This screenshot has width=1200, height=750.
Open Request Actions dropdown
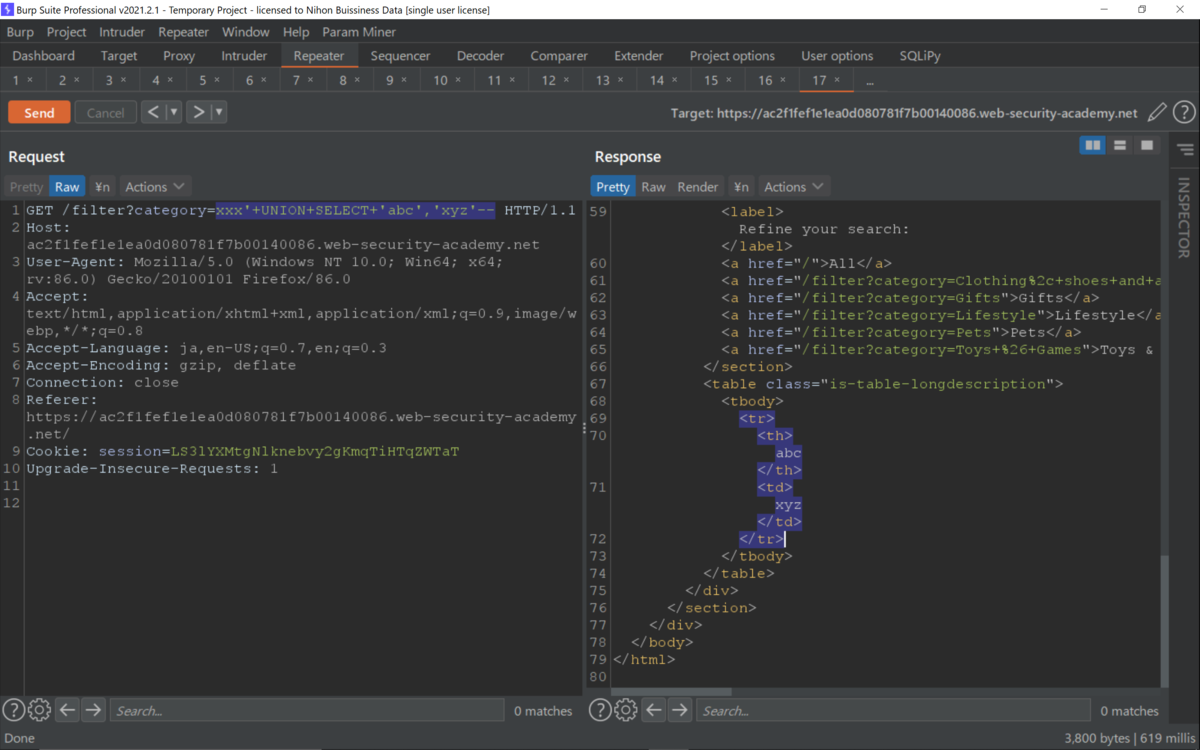click(x=155, y=187)
